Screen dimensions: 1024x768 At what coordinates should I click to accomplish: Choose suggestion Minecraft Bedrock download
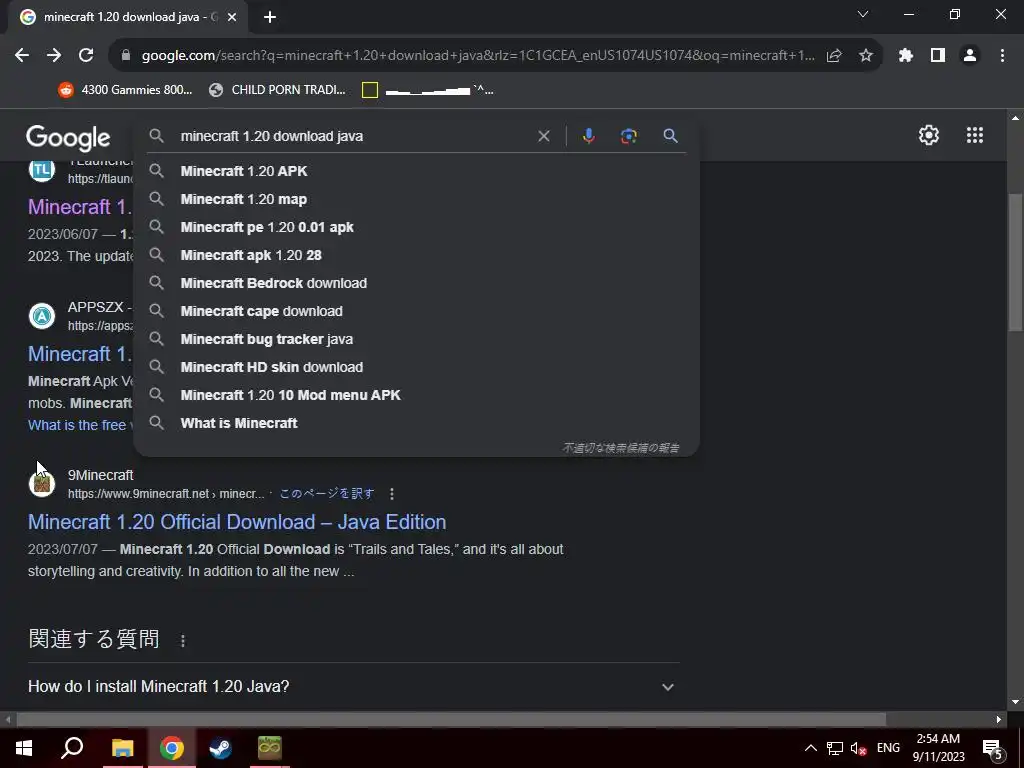(417, 283)
